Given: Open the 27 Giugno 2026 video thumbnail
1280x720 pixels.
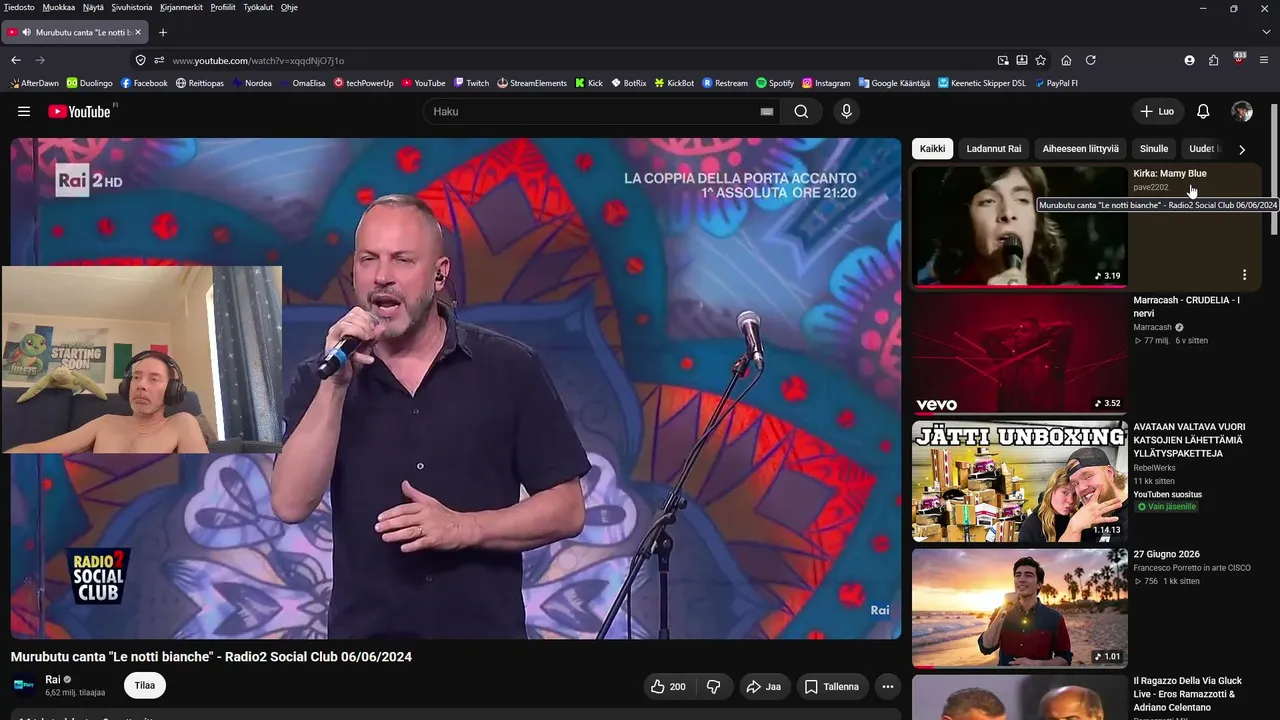Looking at the screenshot, I should [x=1019, y=608].
